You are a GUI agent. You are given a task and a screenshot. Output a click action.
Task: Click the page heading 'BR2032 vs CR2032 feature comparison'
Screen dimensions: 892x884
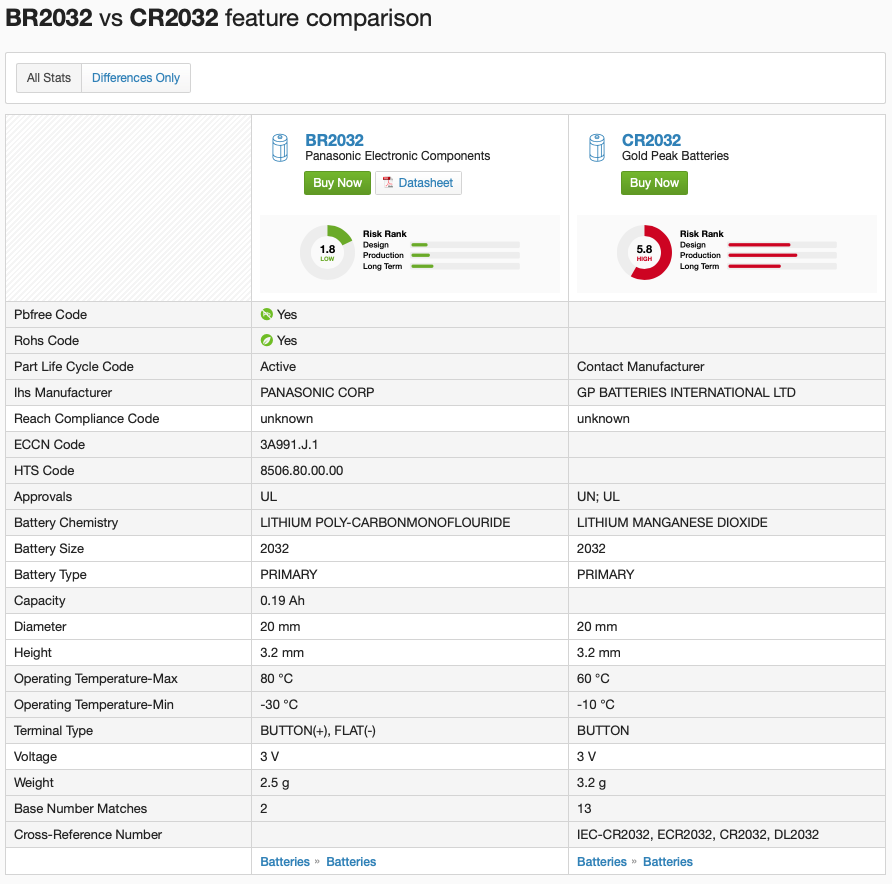point(218,18)
